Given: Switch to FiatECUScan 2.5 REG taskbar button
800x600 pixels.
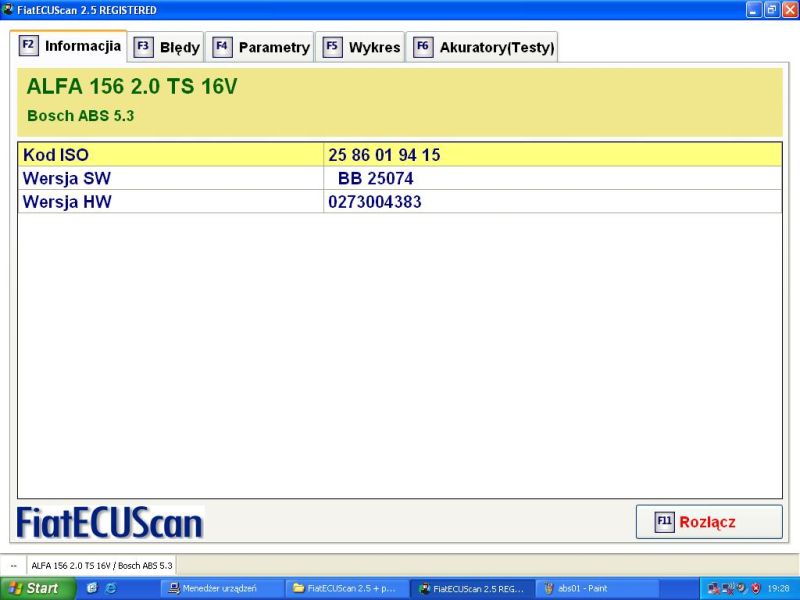Looking at the screenshot, I should click(x=472, y=588).
